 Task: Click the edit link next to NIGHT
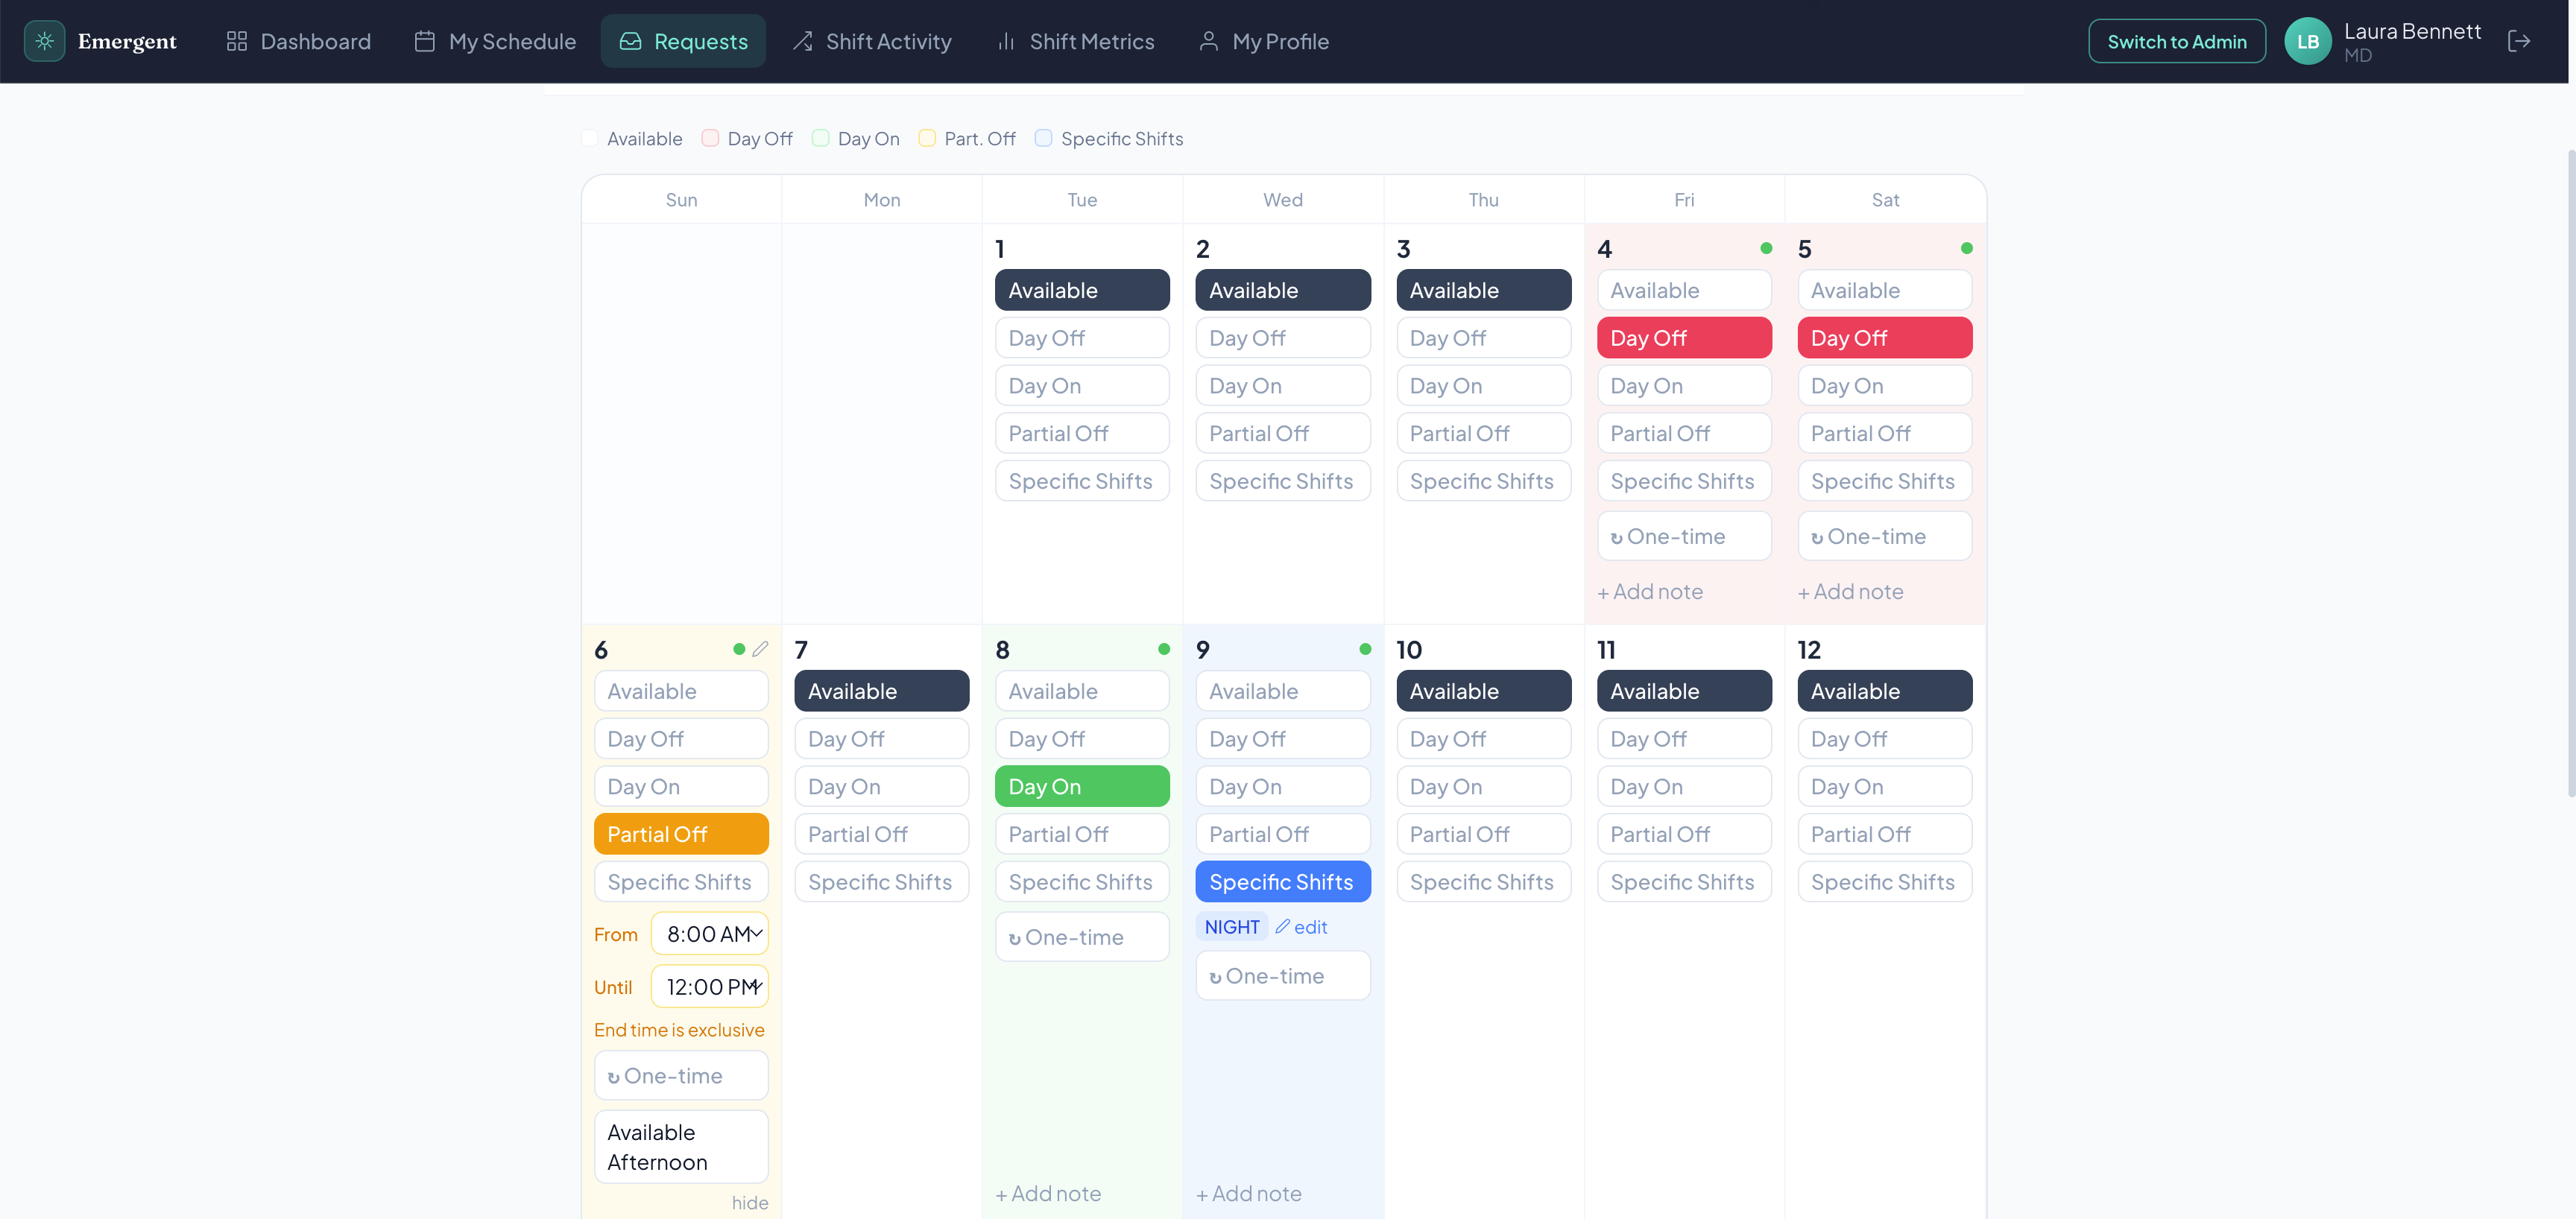pyautogui.click(x=1301, y=927)
